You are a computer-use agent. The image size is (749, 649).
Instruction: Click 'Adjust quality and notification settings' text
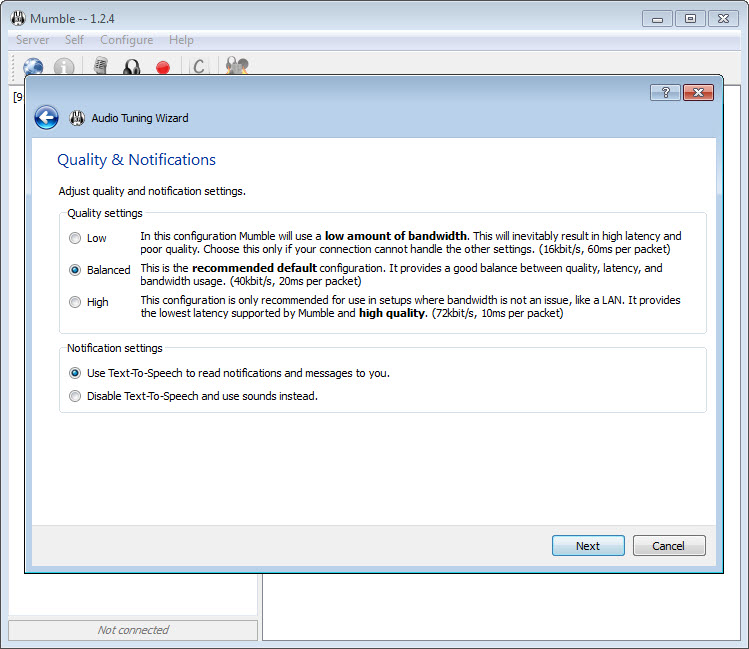(152, 191)
